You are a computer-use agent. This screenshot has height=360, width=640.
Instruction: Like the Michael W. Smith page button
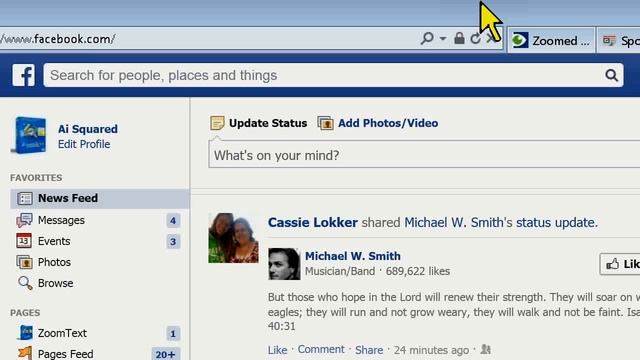click(x=620, y=264)
